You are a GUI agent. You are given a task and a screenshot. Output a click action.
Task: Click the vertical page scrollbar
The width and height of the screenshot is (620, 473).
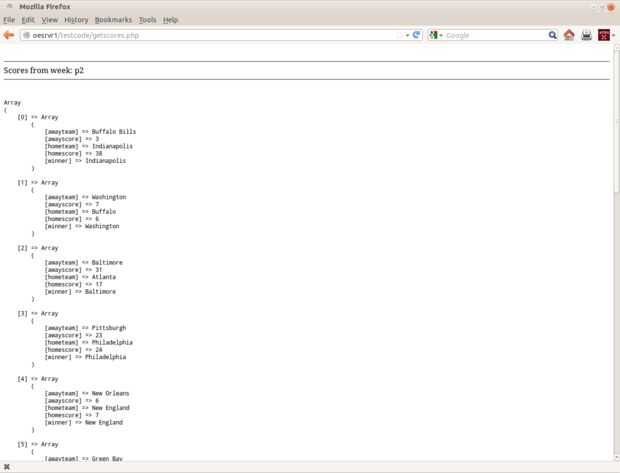coord(616,252)
